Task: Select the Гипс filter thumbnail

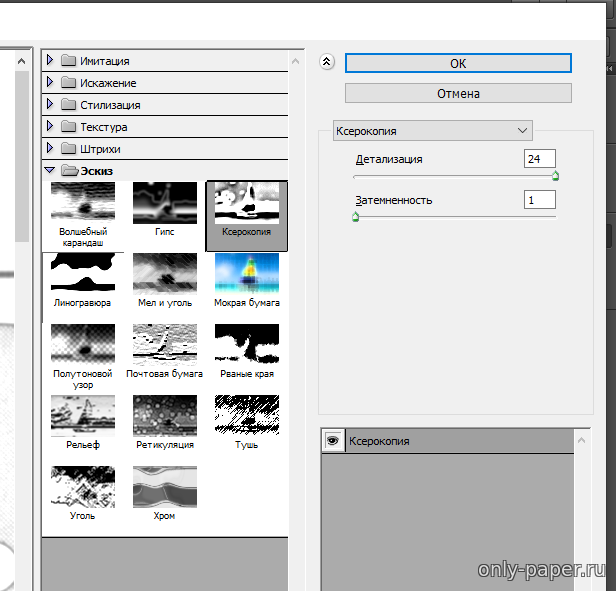Action: pos(165,203)
